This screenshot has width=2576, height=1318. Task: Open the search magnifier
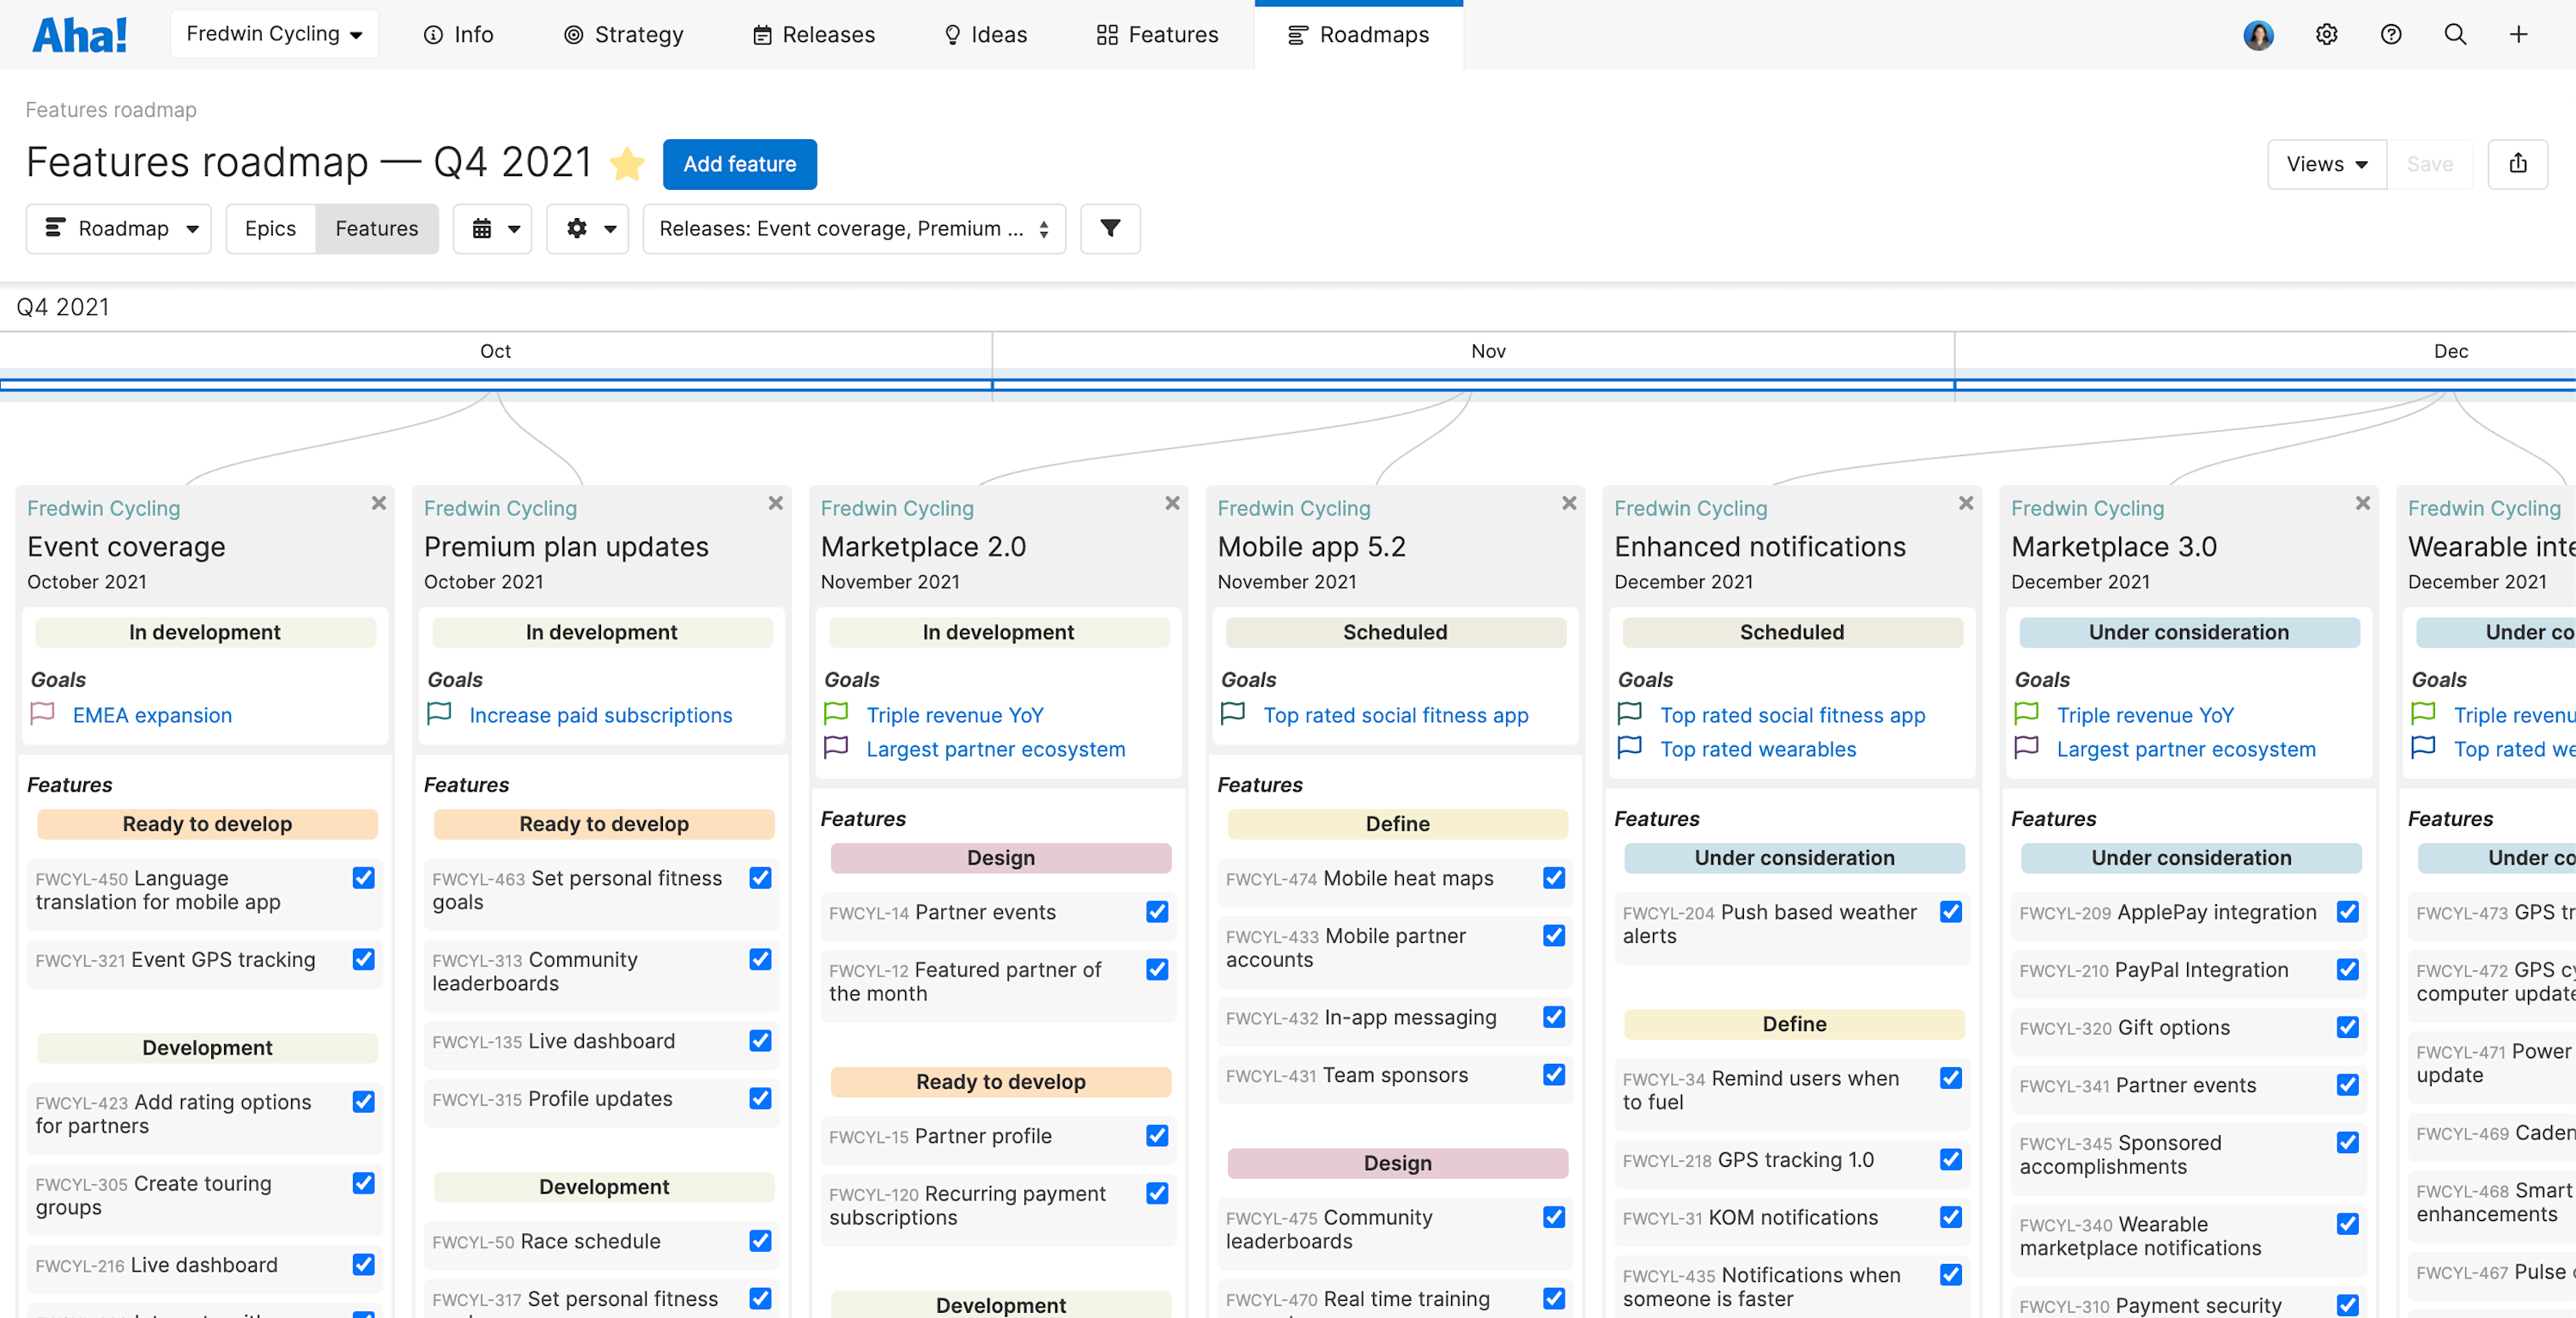tap(2455, 34)
